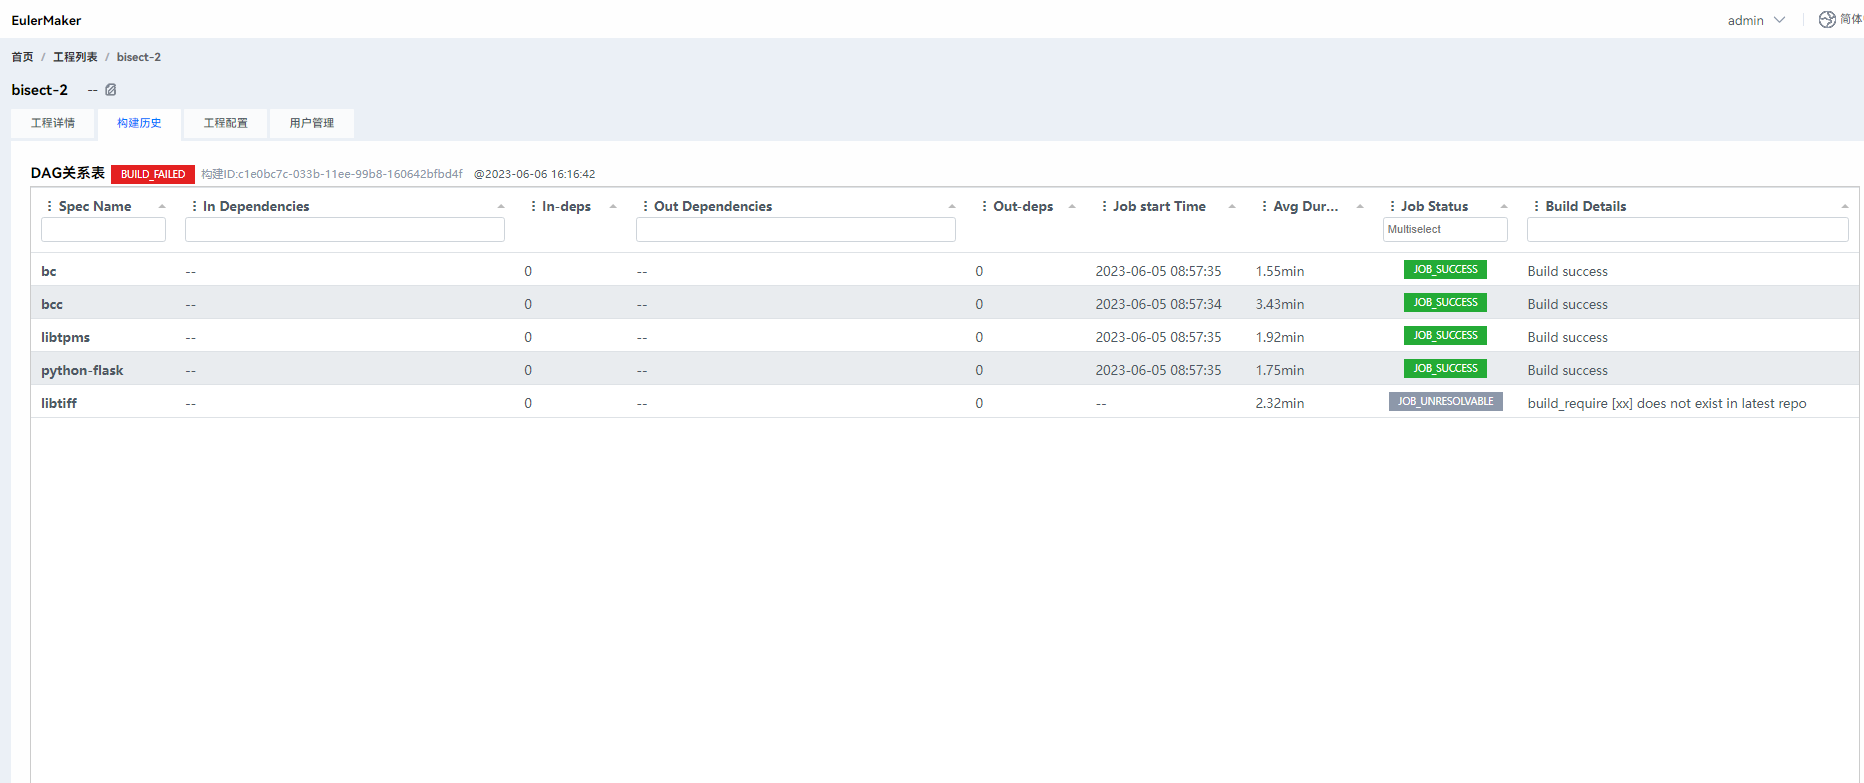The width and height of the screenshot is (1864, 783).
Task: Go to 工程列表 breadcrumb link
Action: pos(75,57)
